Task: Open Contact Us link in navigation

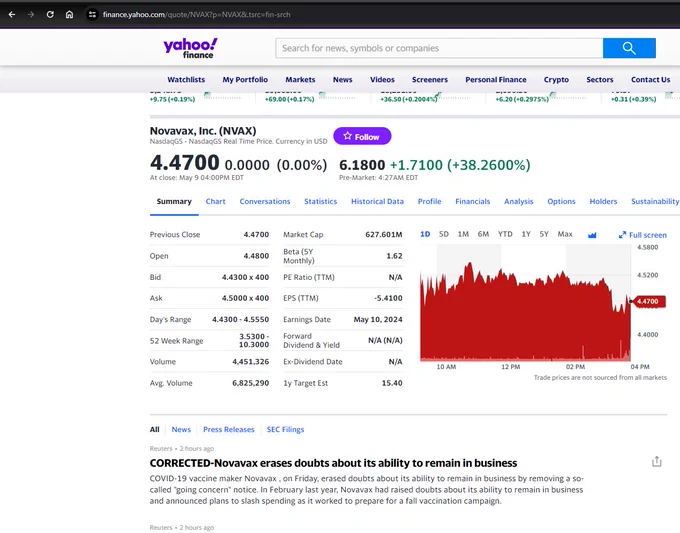Action: 651,79
